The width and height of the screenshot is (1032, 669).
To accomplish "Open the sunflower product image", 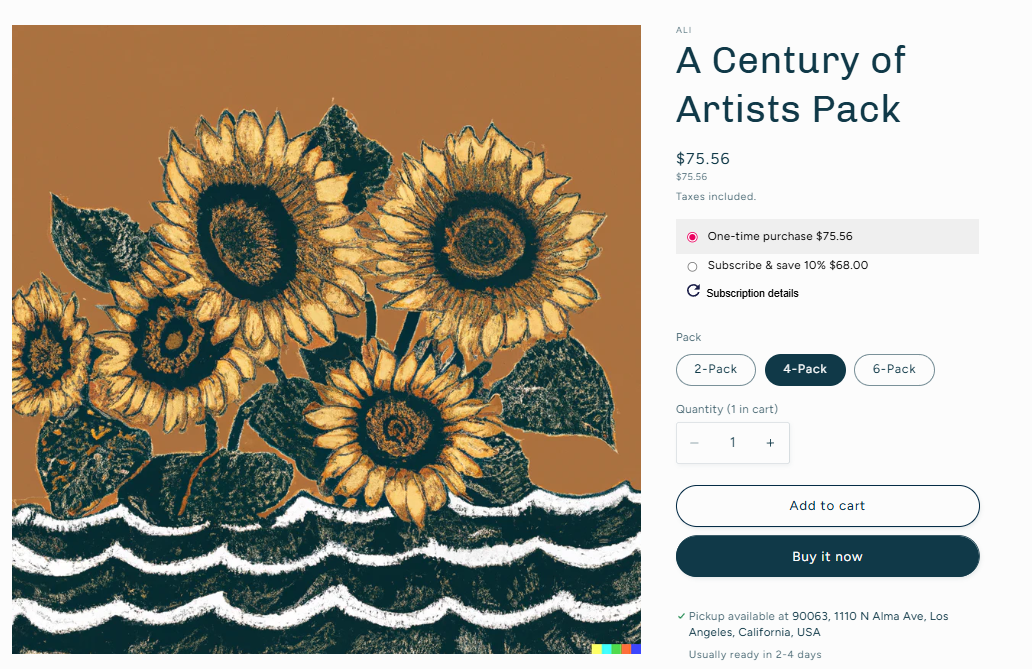I will tap(326, 339).
